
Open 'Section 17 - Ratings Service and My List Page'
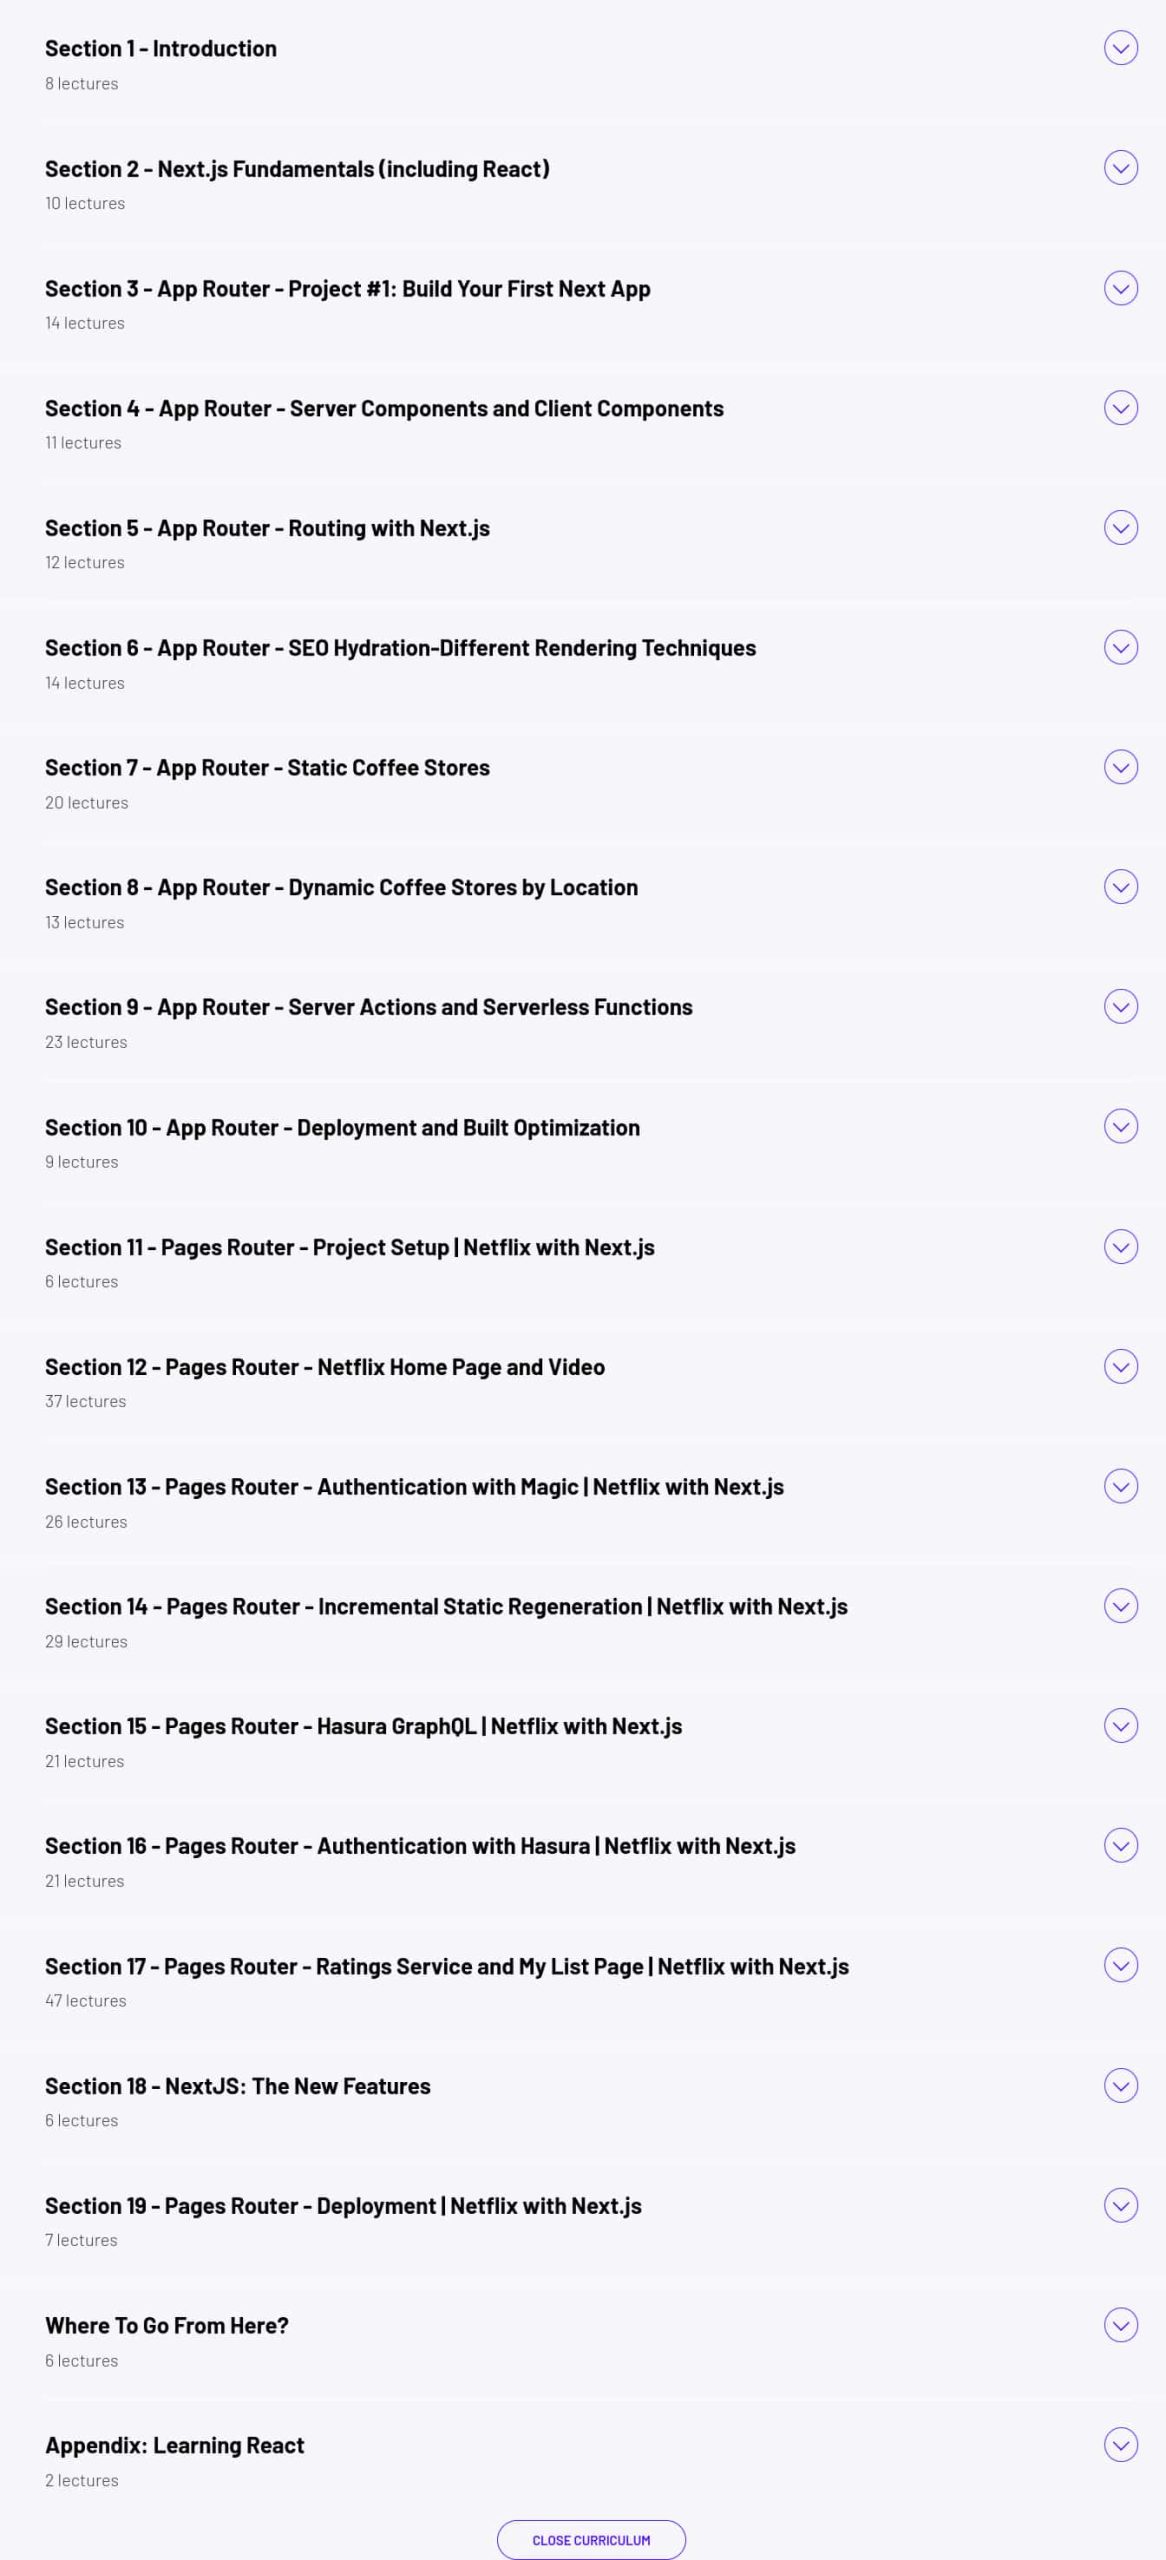point(447,1967)
